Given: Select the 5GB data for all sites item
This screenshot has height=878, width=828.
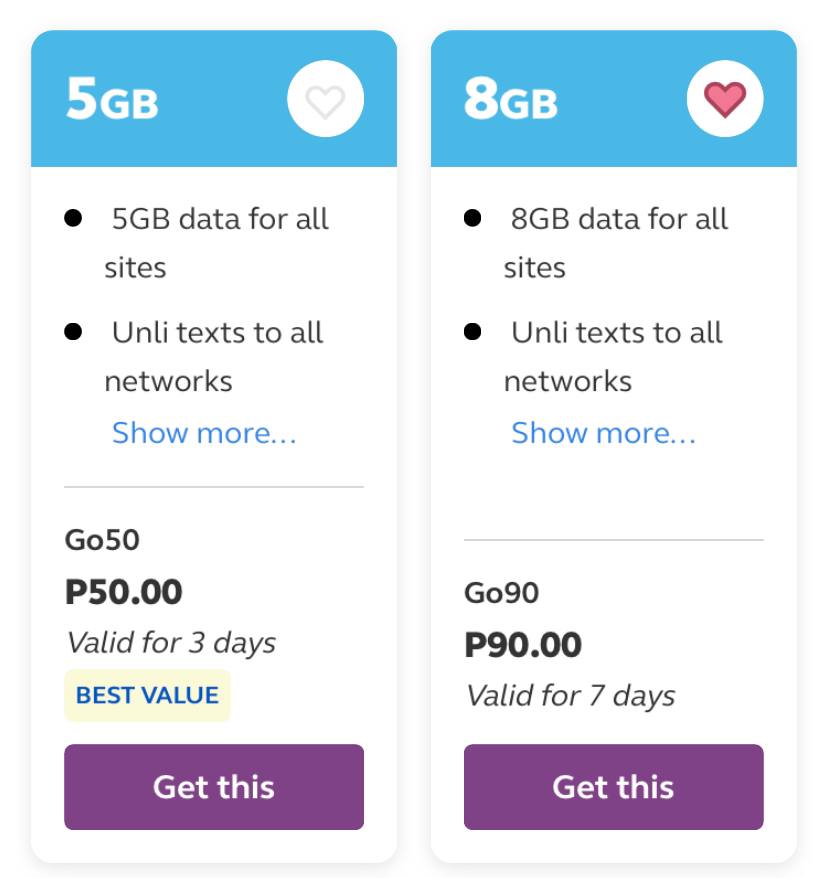Looking at the screenshot, I should coord(217,242).
